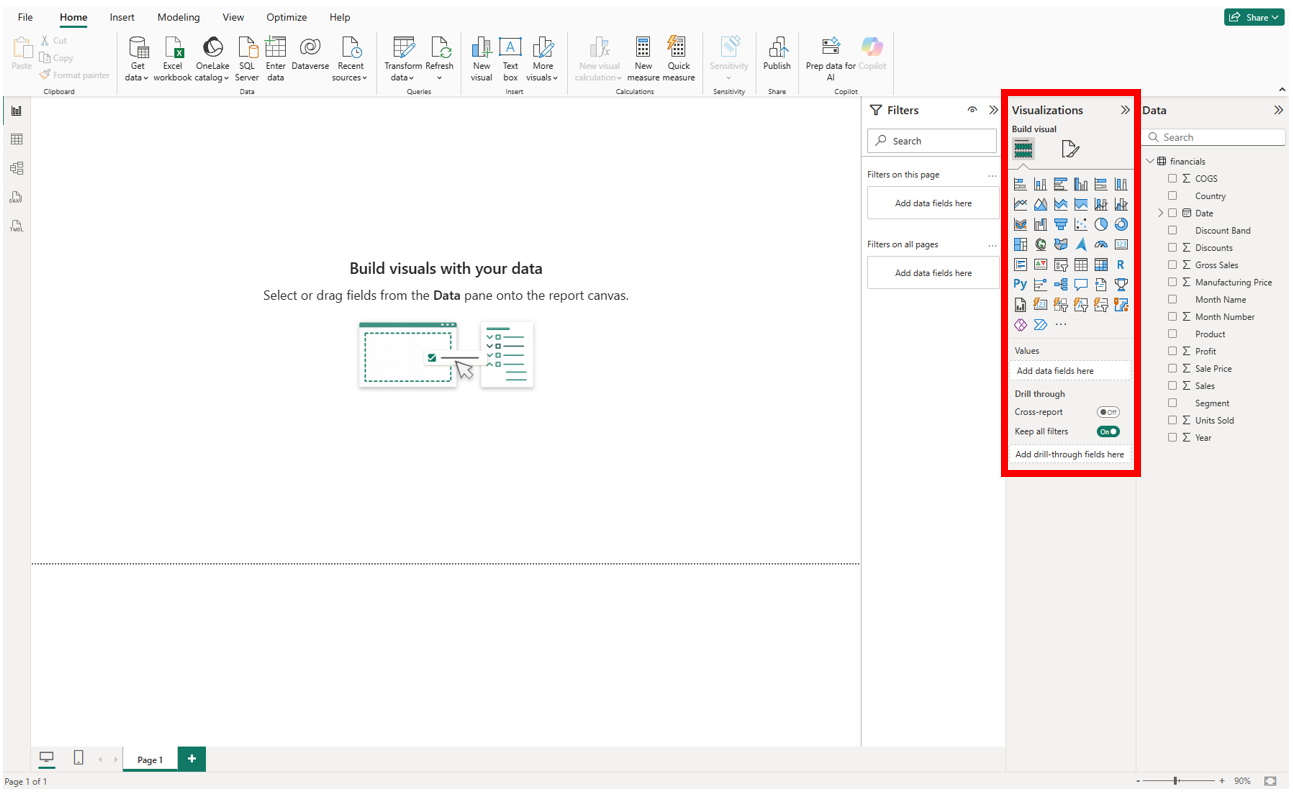
Task: Collapse the financials table
Action: [1149, 161]
